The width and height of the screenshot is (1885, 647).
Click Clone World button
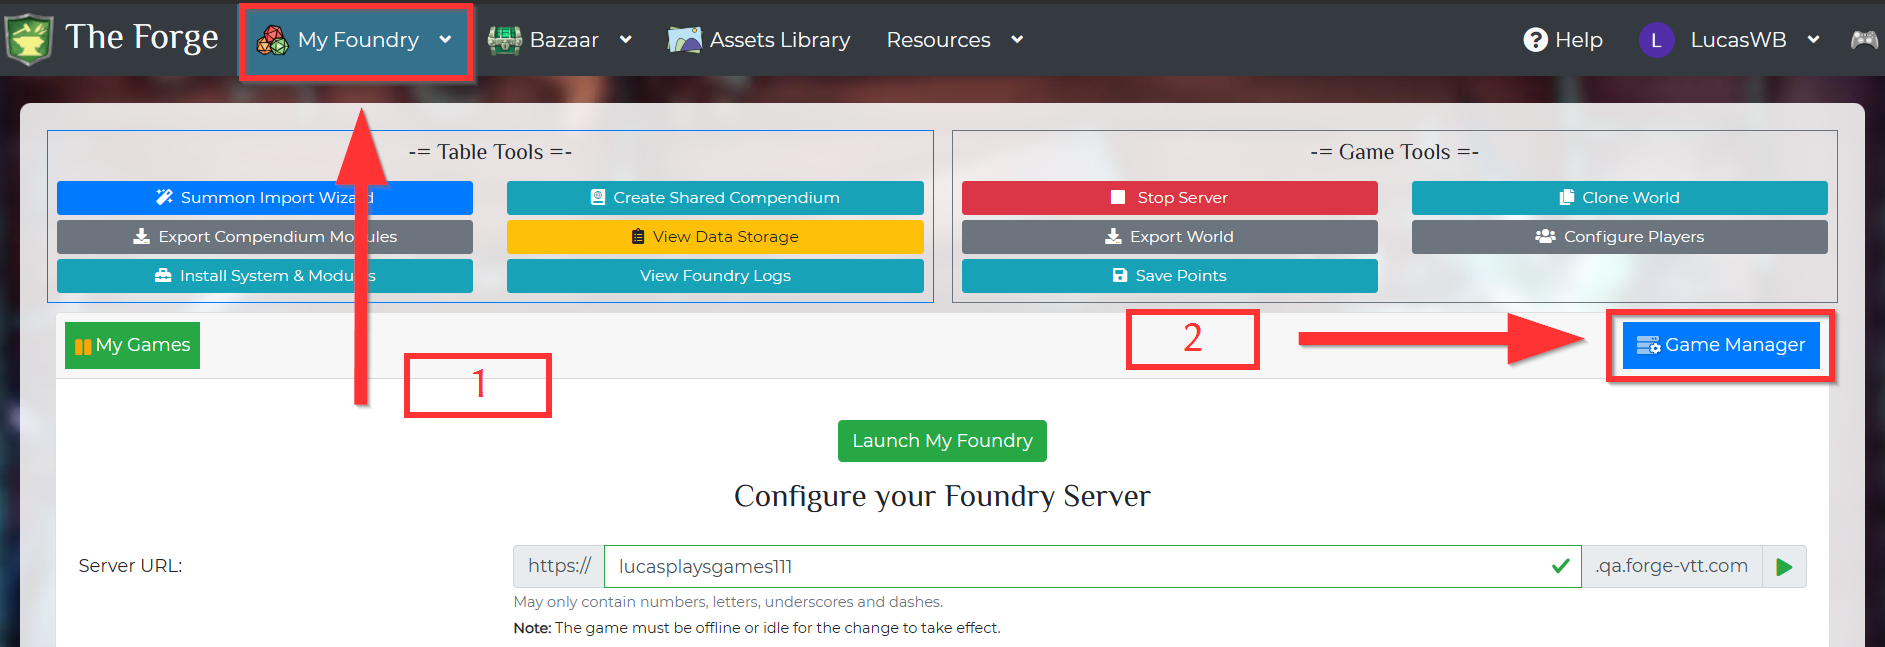pos(1620,198)
